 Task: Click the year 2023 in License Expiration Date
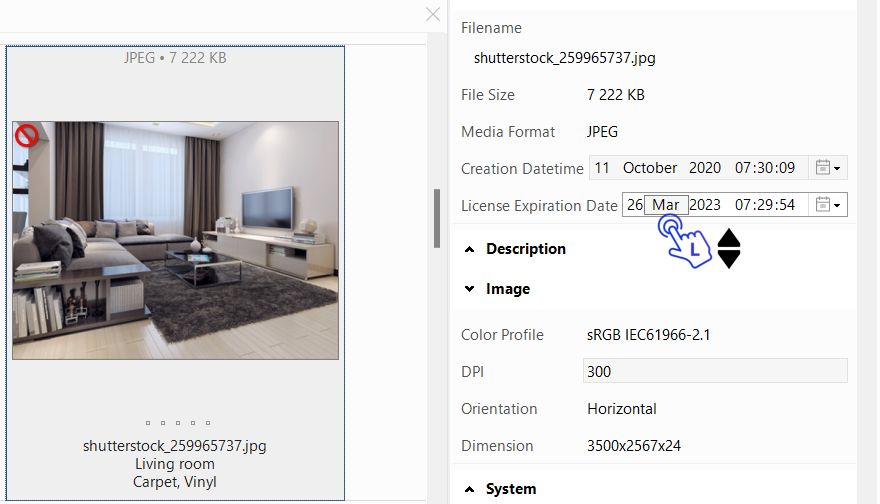705,205
